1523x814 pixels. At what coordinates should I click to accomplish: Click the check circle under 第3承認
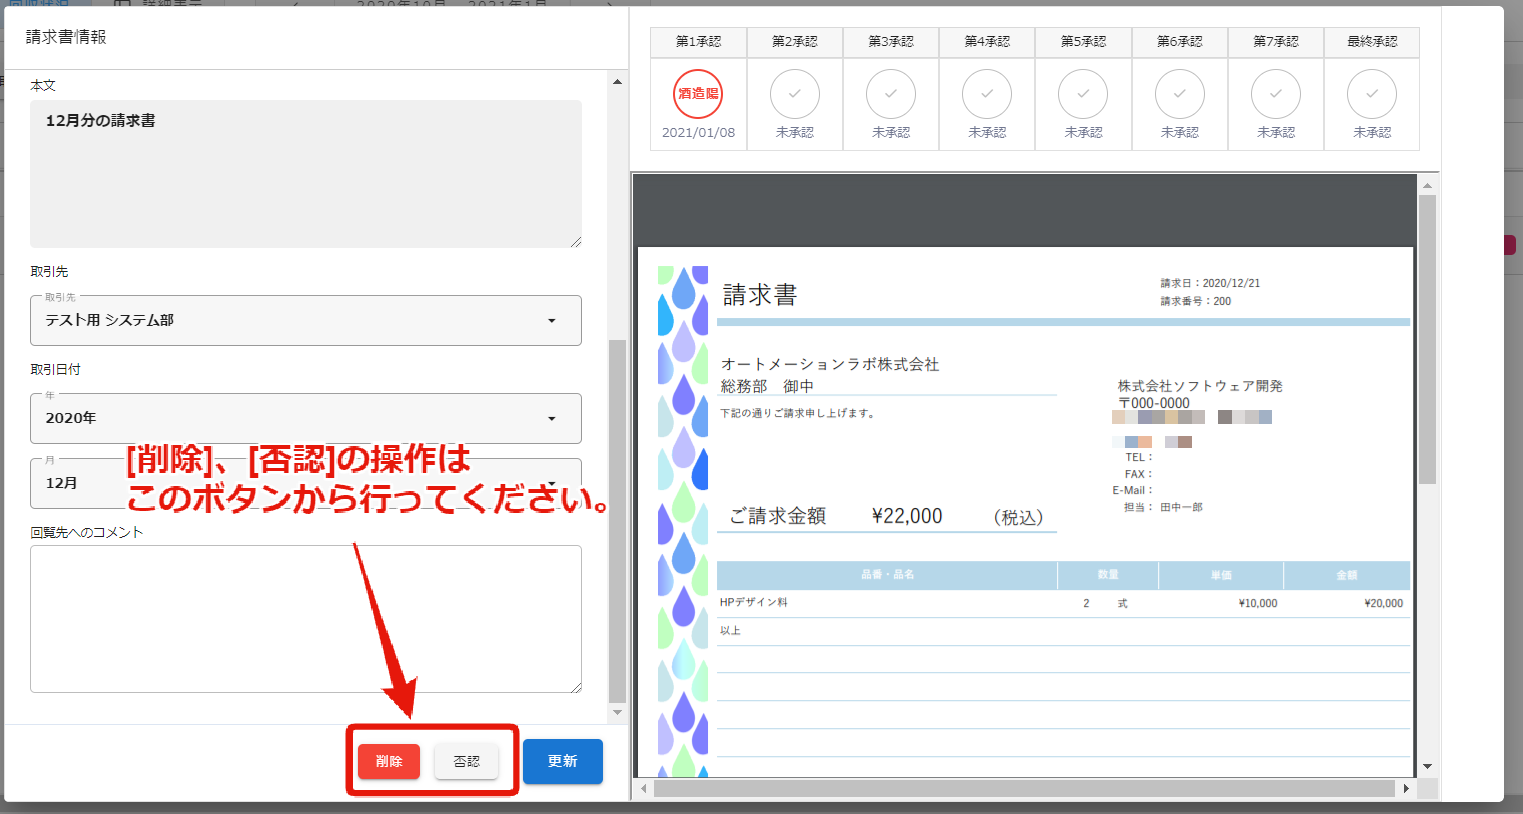pos(891,94)
